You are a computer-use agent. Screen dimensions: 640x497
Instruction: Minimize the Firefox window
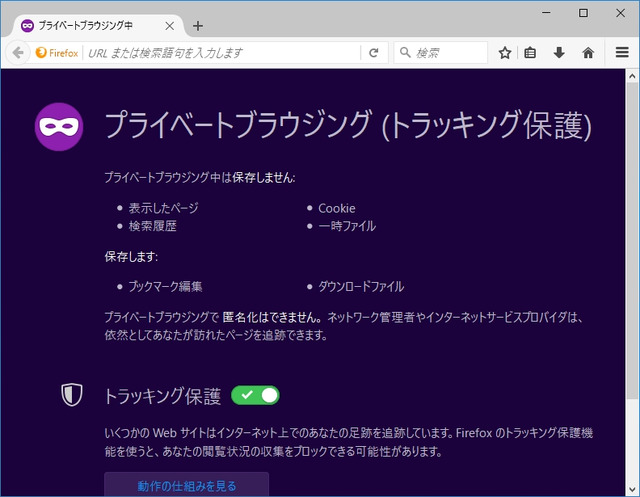tap(546, 13)
